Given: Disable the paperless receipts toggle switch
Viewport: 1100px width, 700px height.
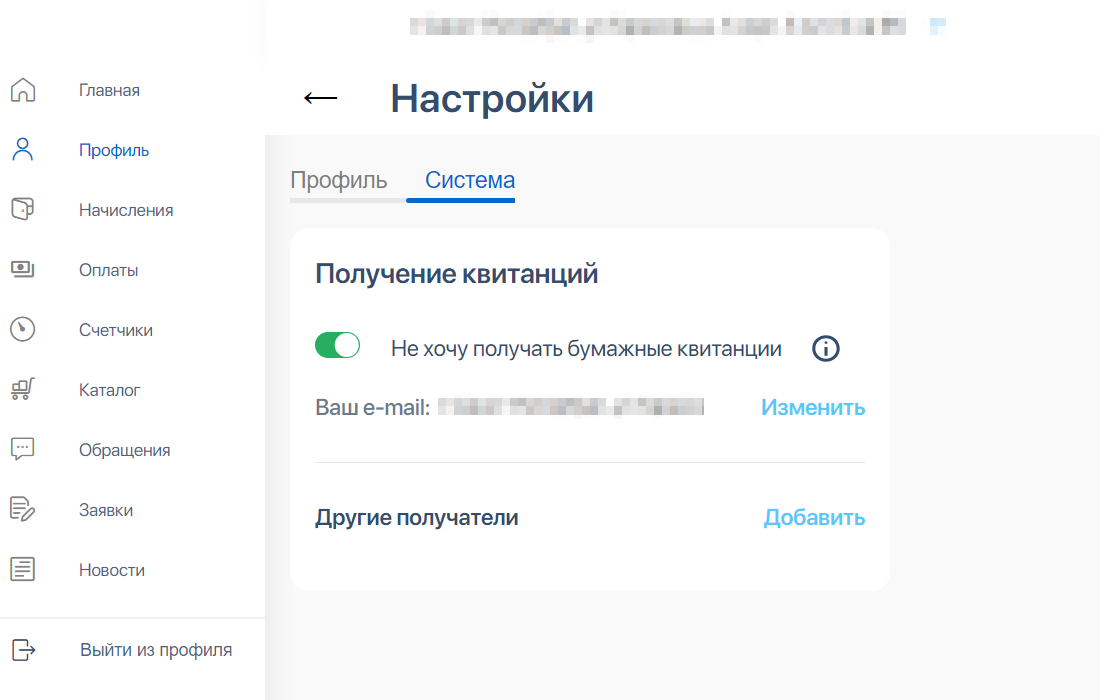Looking at the screenshot, I should [x=337, y=346].
